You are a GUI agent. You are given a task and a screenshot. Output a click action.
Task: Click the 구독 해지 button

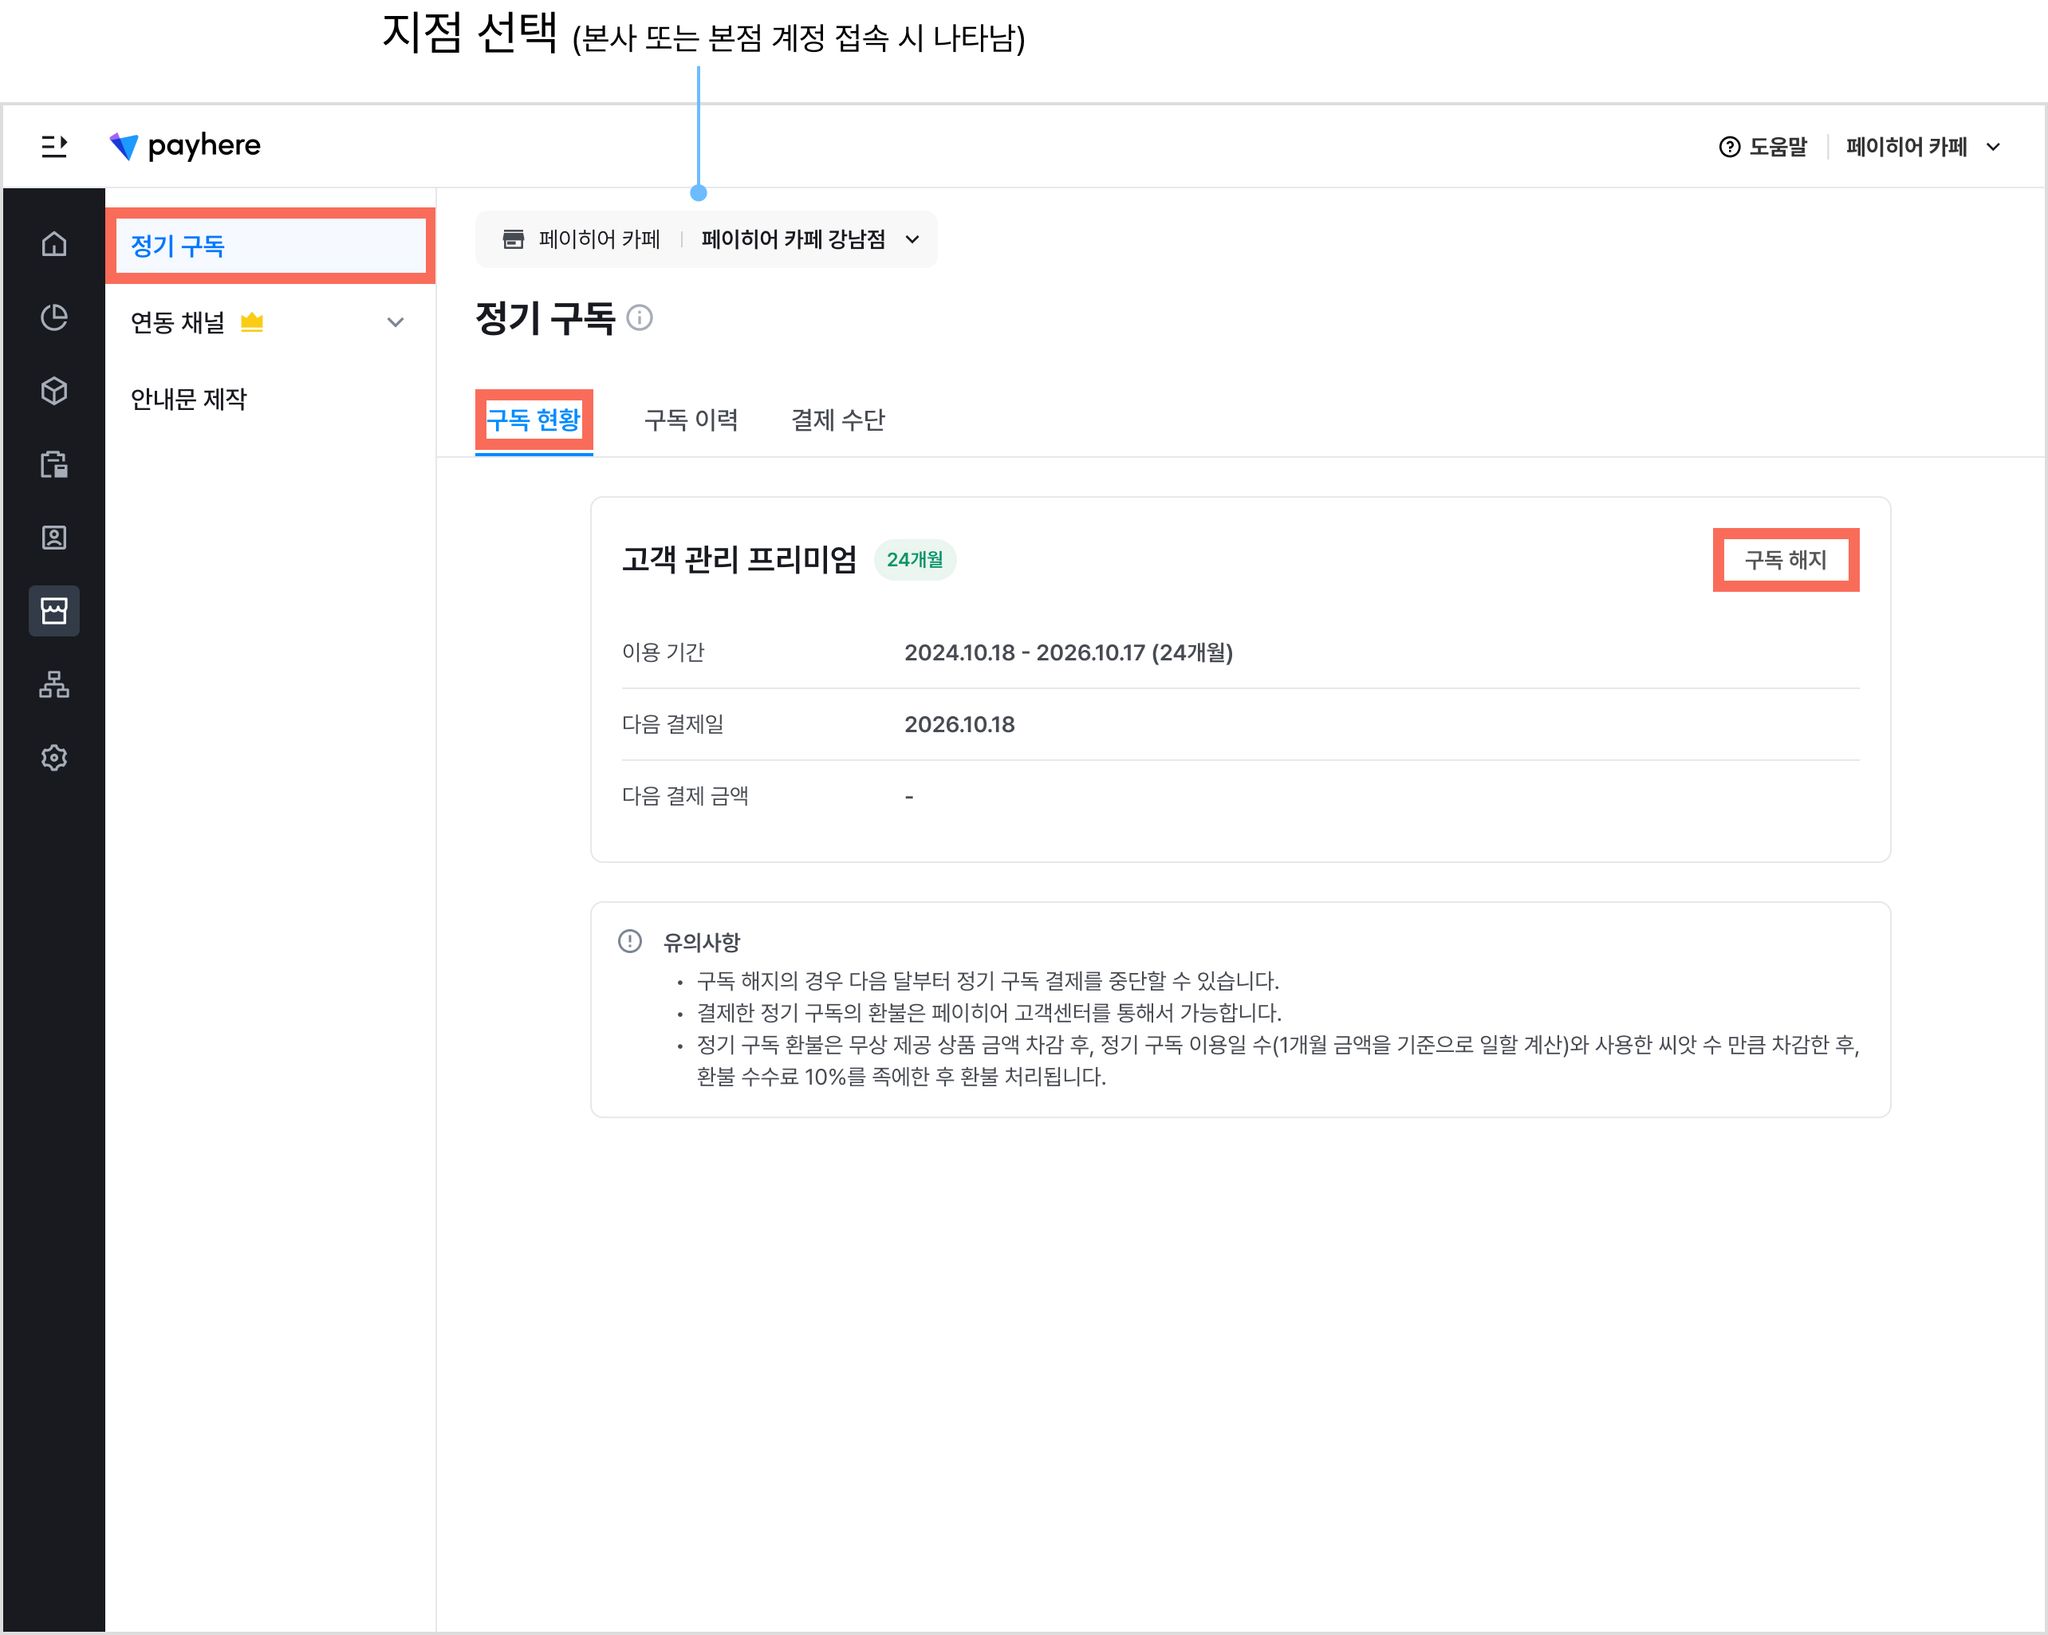1786,560
